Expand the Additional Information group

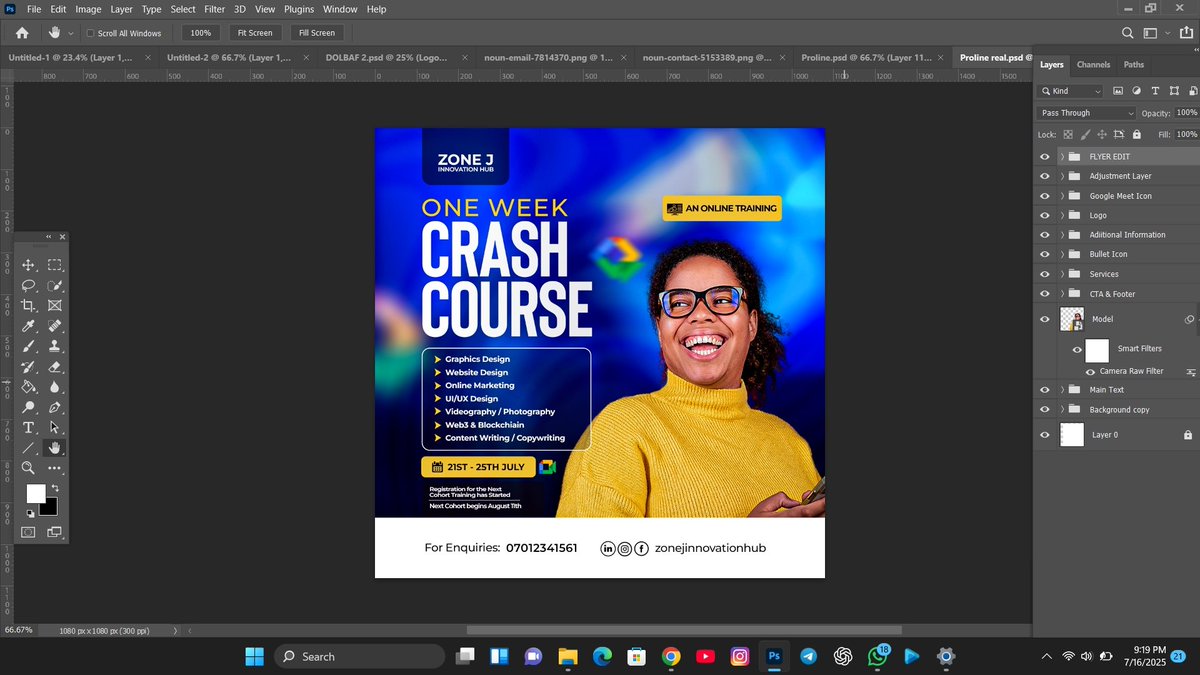(1063, 235)
